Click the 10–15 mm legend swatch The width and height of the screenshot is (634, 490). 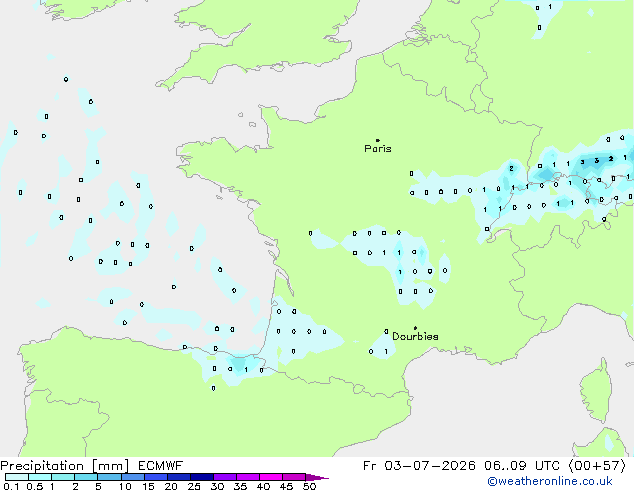tap(132, 477)
